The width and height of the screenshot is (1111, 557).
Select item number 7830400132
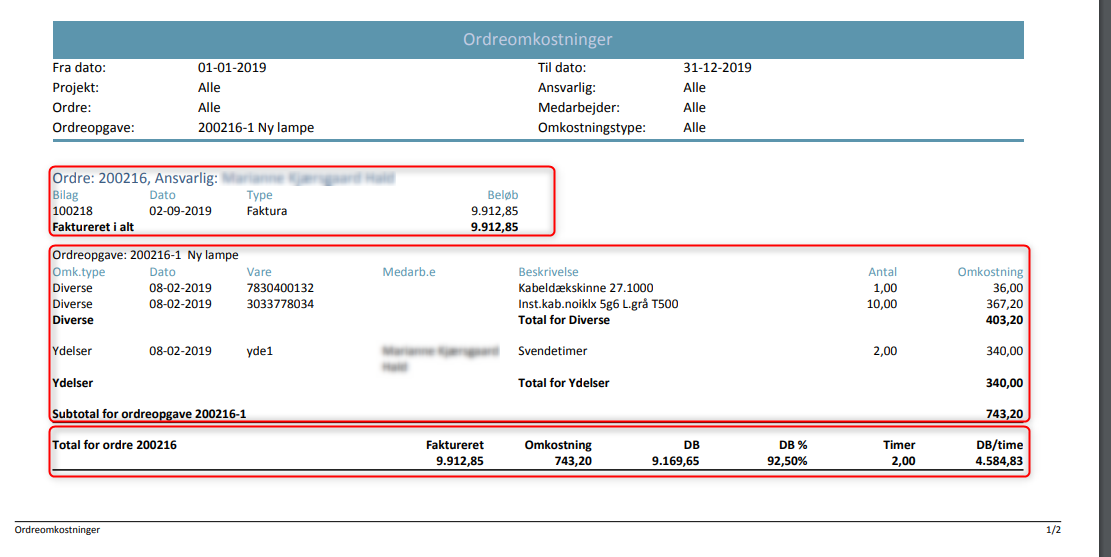[280, 288]
